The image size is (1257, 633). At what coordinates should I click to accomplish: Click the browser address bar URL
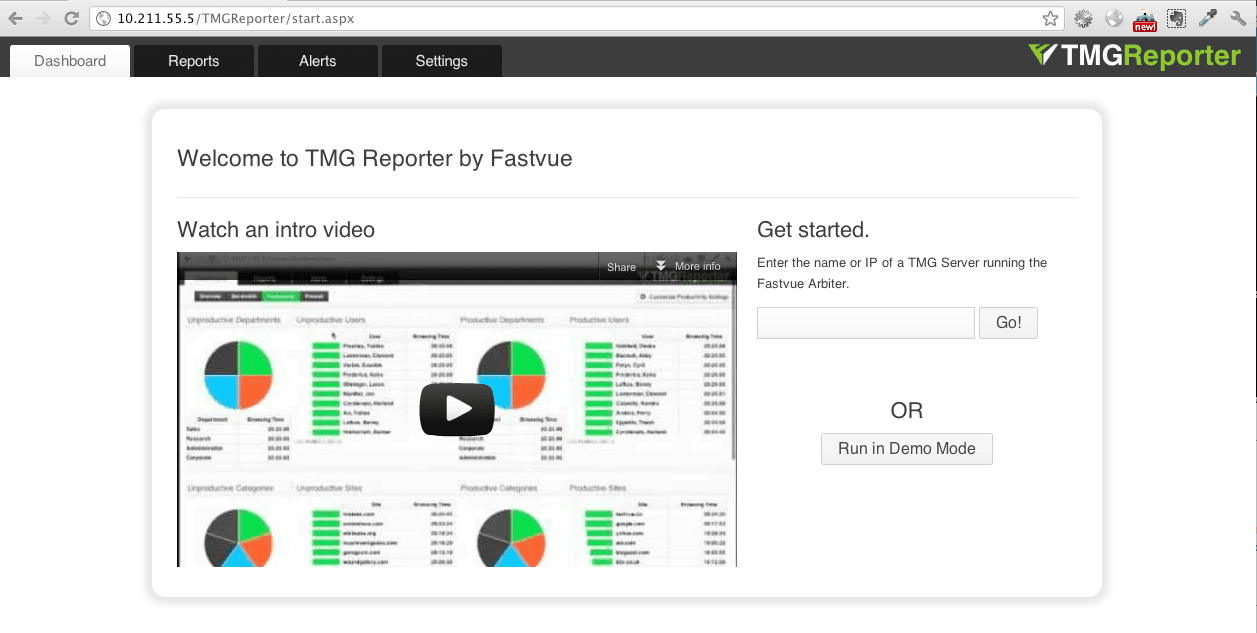[x=235, y=18]
